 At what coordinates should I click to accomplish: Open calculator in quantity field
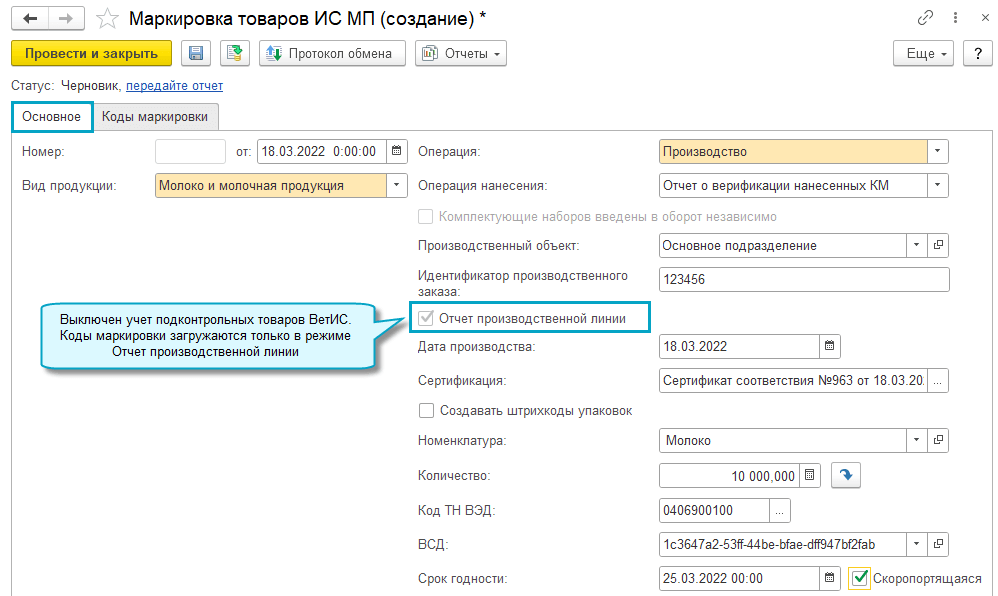coord(811,475)
